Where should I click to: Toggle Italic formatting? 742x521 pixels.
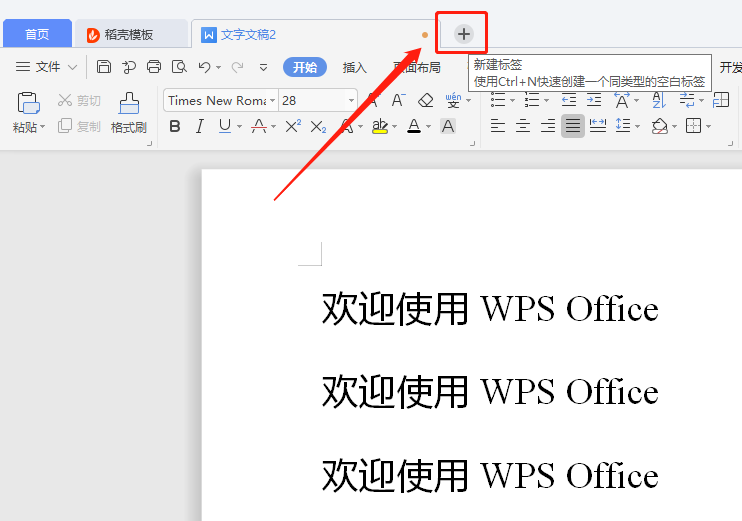200,126
